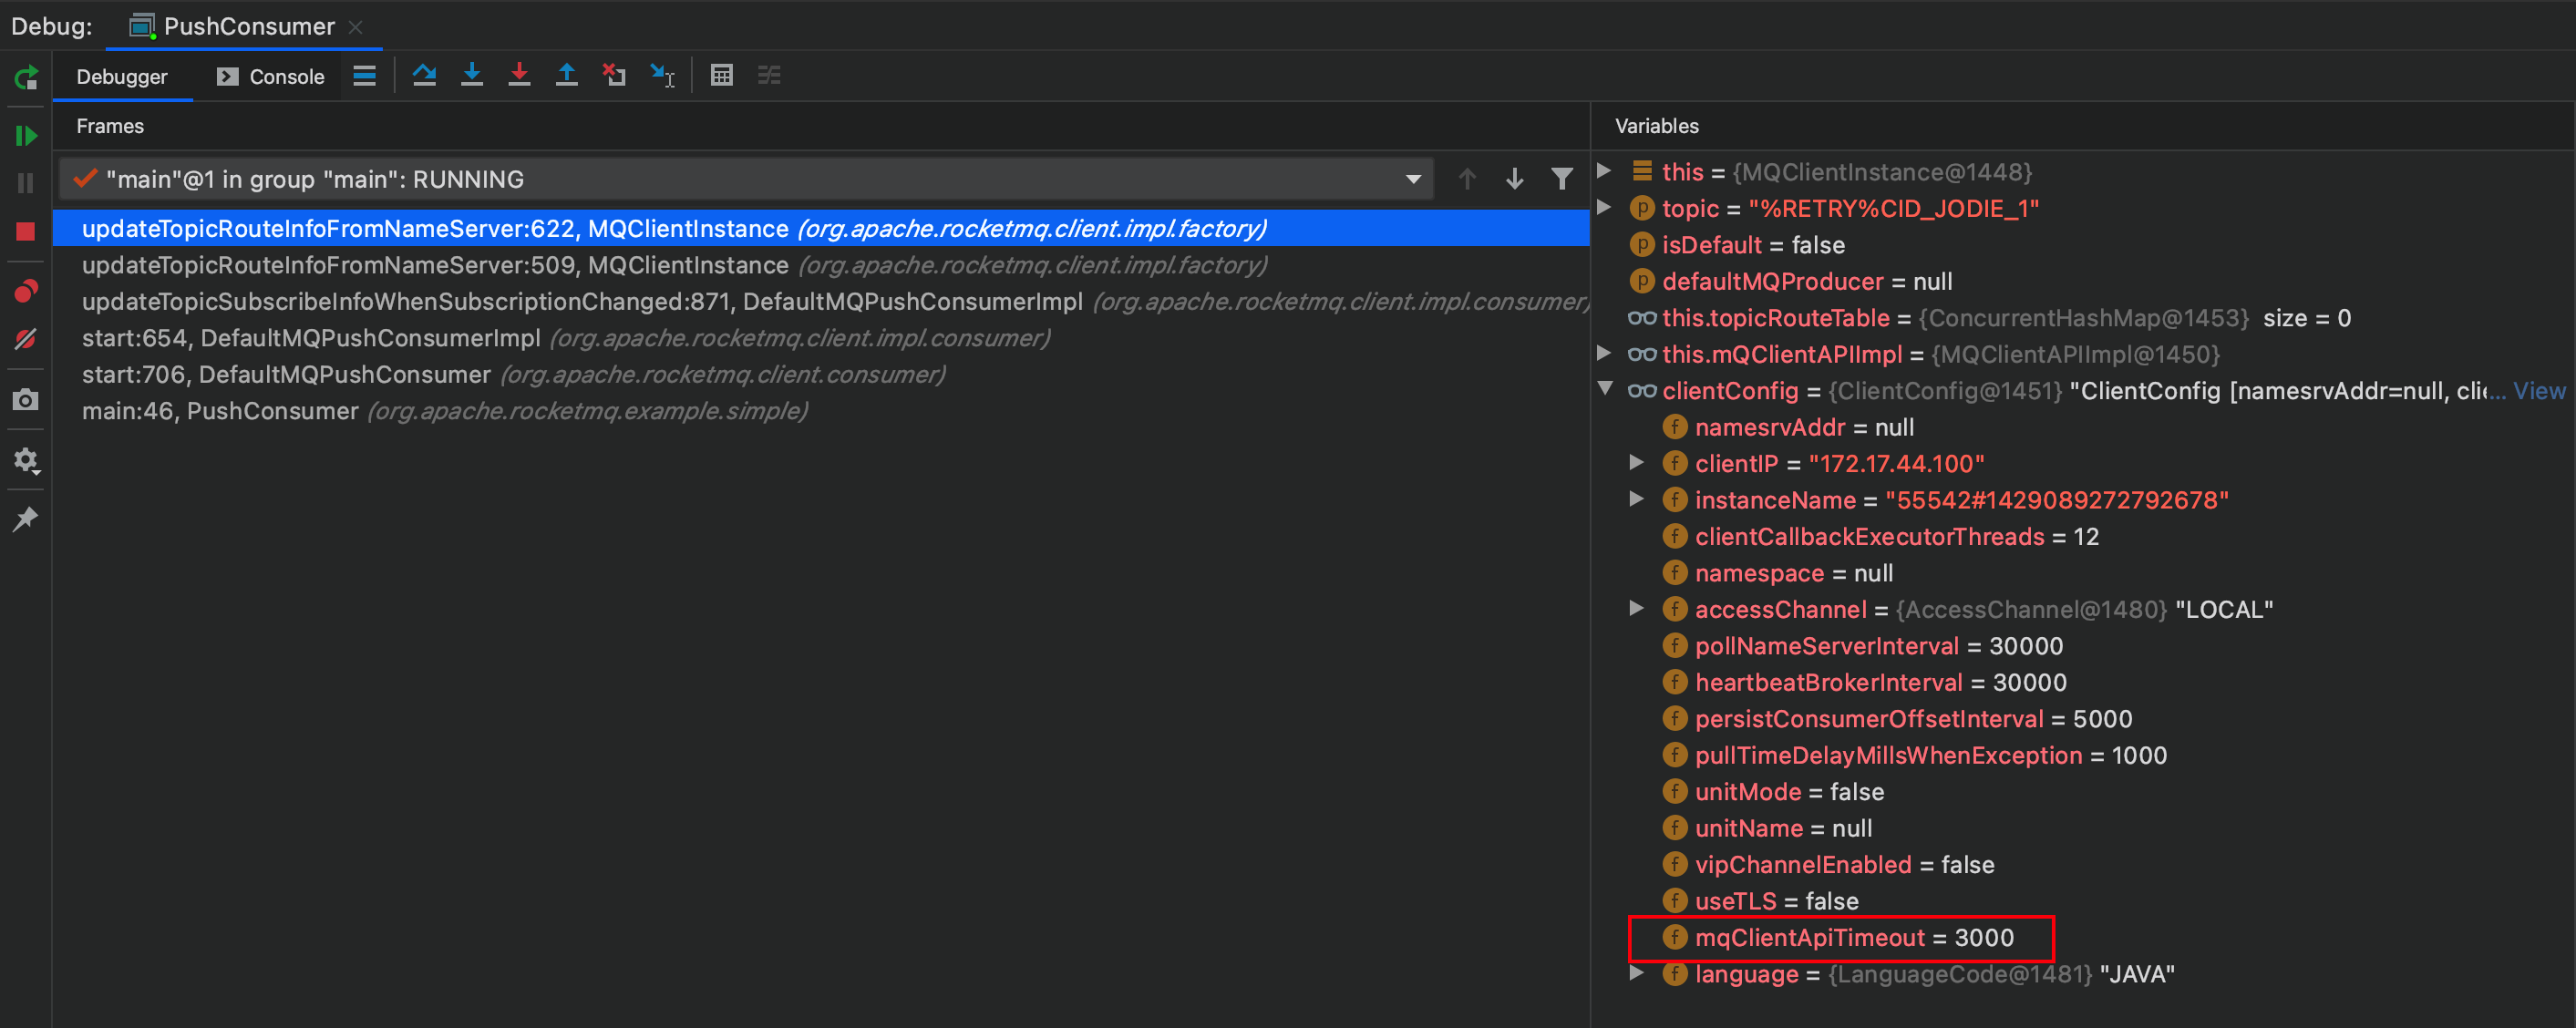Step out of the current method
This screenshot has height=1028, width=2576.
(566, 75)
